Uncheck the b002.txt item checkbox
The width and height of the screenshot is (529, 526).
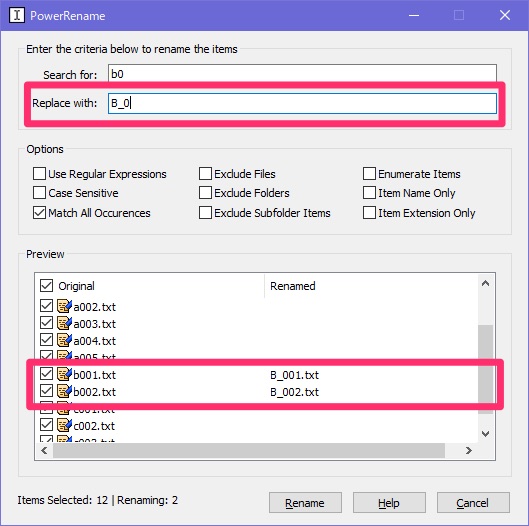tap(46, 391)
